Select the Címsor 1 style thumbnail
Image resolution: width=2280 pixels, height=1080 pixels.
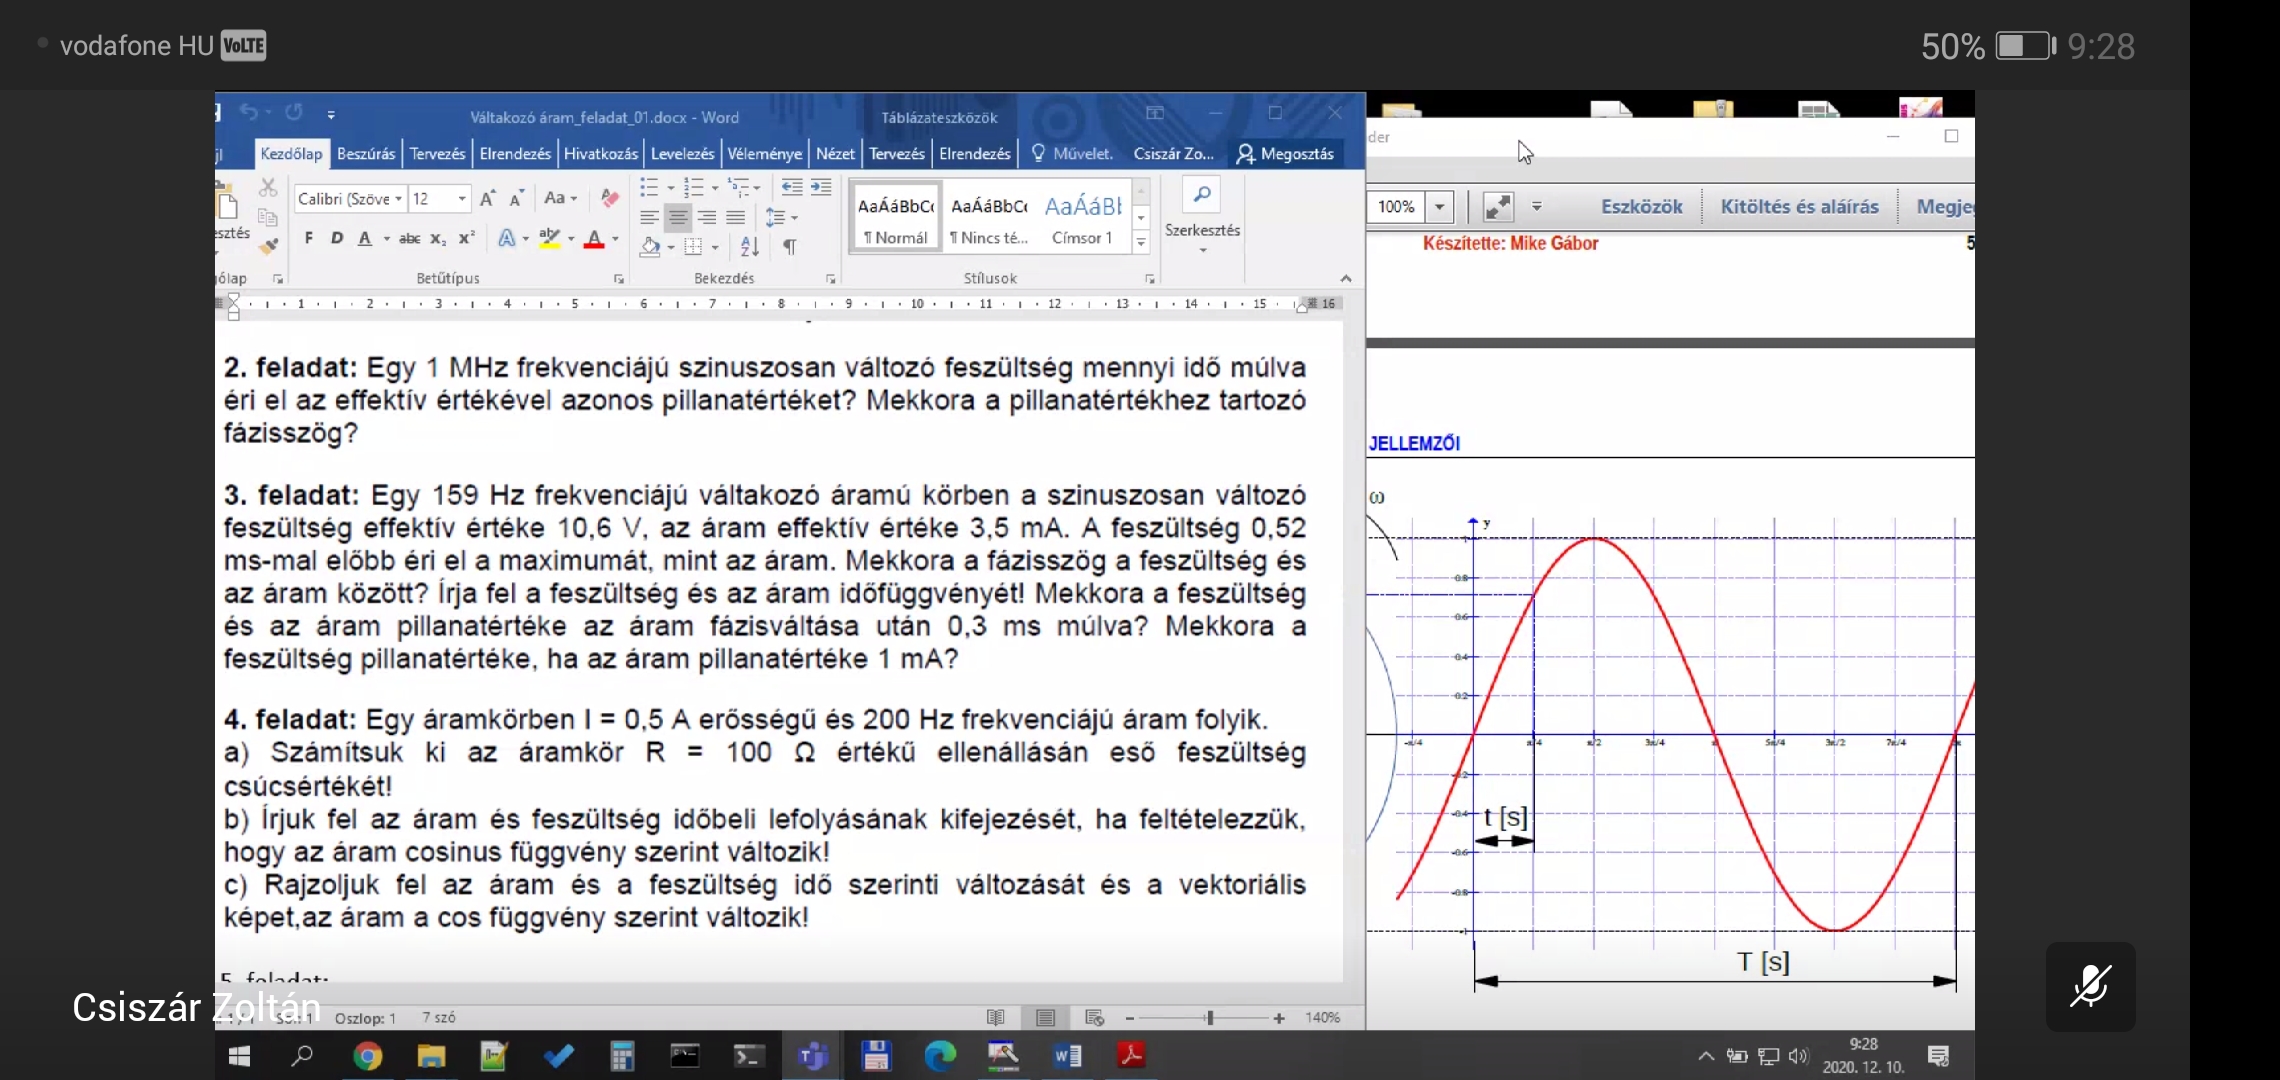pos(1083,218)
